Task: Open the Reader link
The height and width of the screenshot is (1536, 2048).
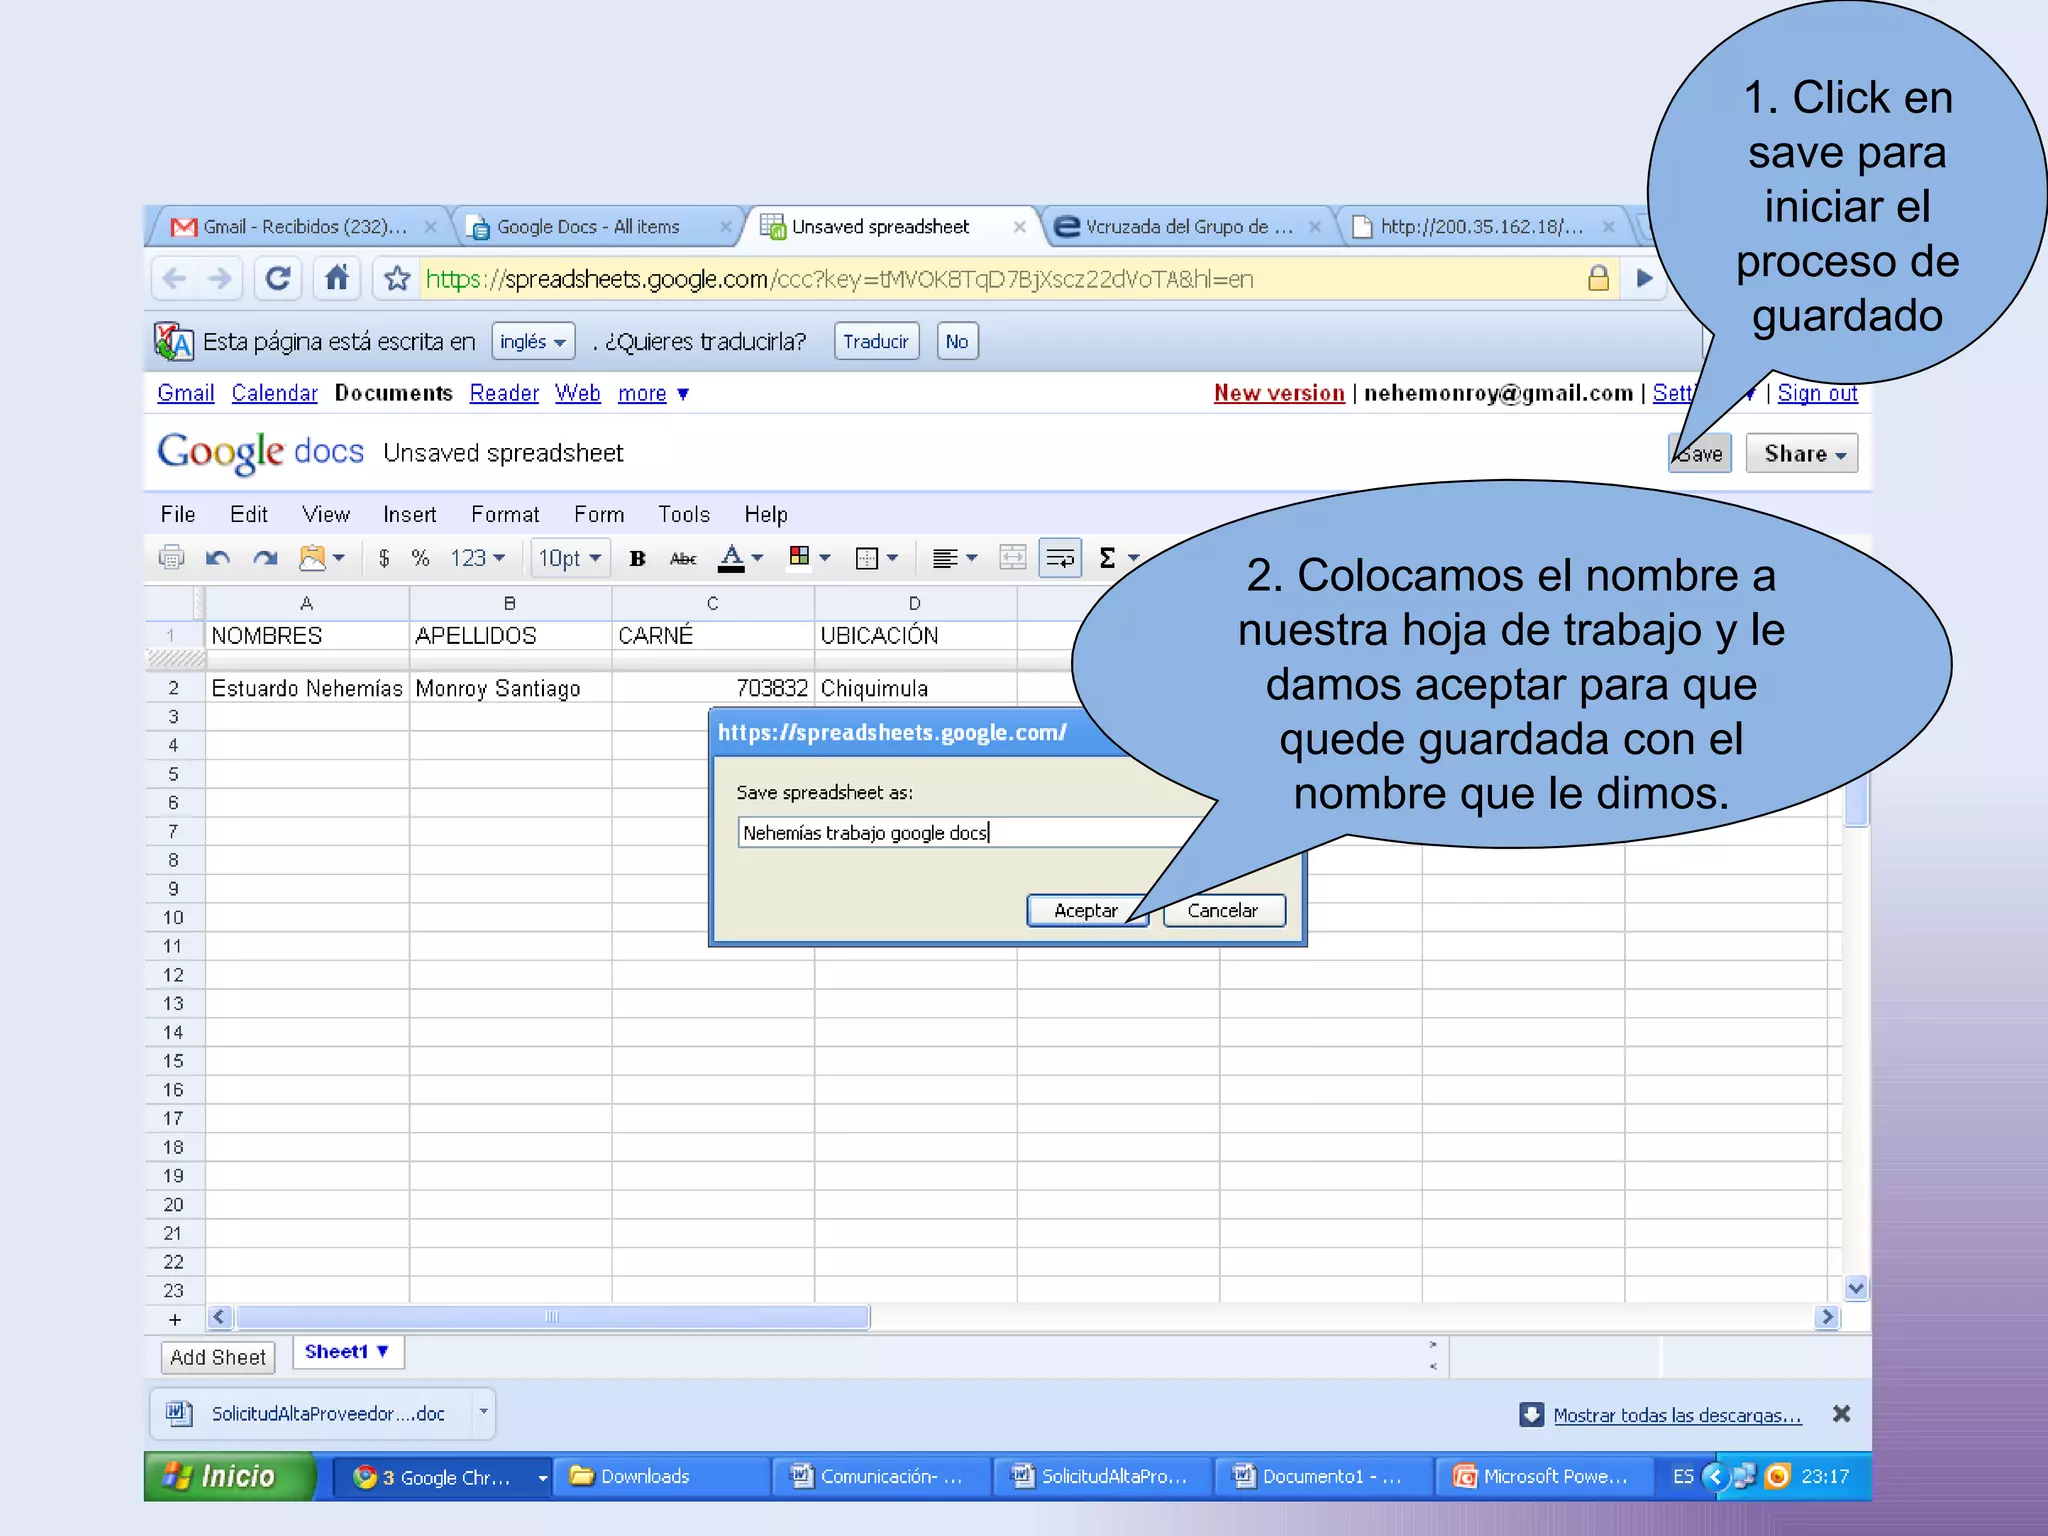Action: point(504,393)
